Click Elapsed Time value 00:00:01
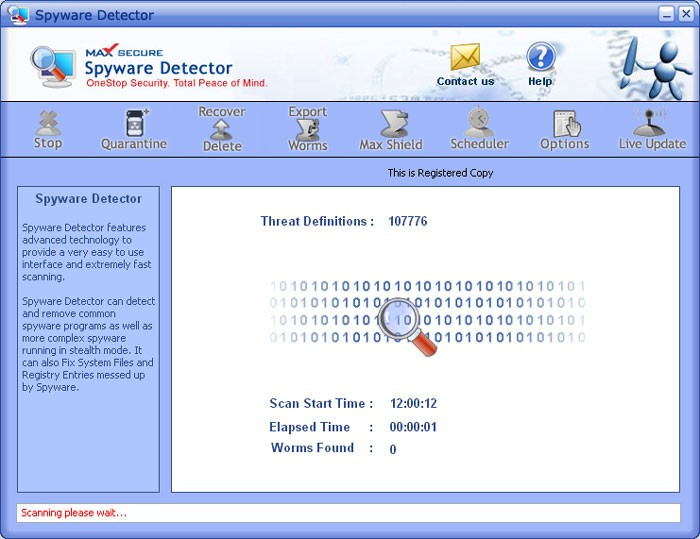The image size is (700, 539). (x=413, y=427)
